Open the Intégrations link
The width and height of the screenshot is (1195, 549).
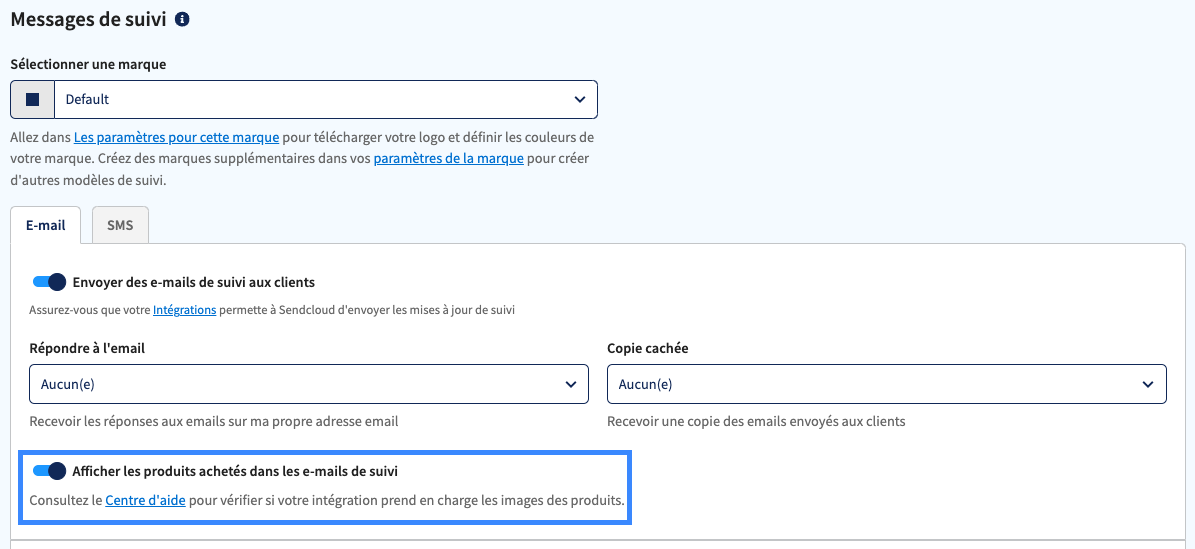point(184,310)
